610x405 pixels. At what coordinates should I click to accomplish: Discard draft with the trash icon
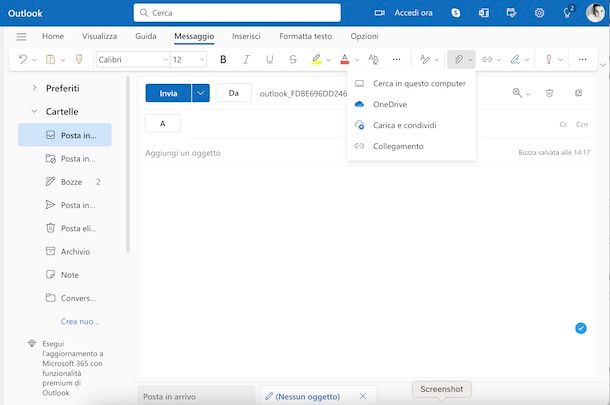[549, 93]
